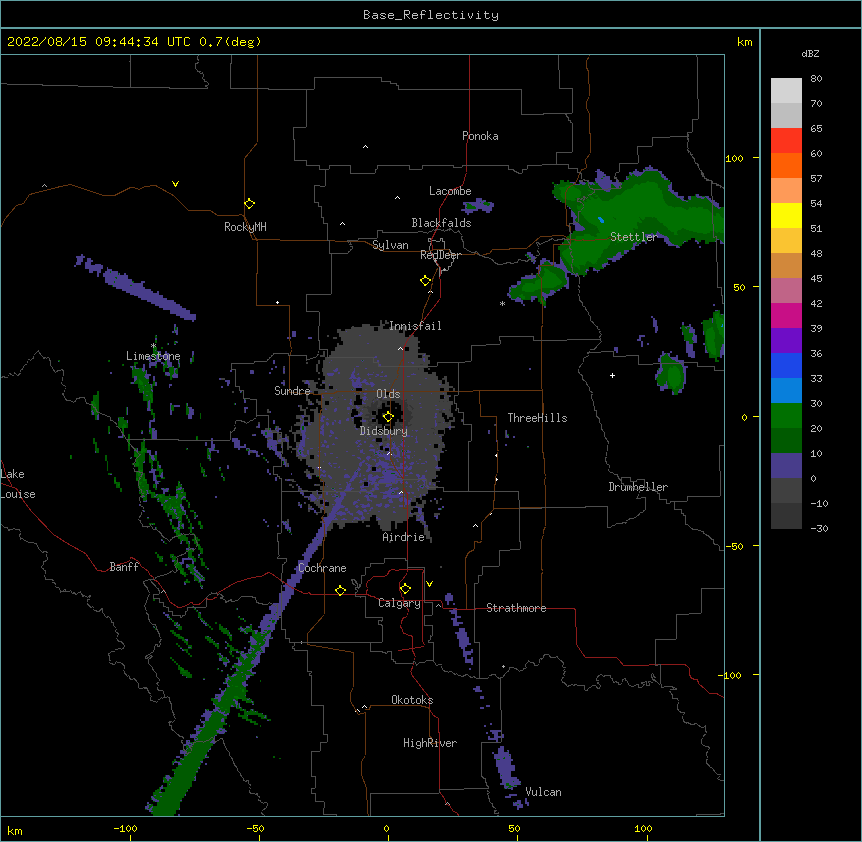Pick the red 60-65 dBZ swatch

pyautogui.click(x=786, y=141)
